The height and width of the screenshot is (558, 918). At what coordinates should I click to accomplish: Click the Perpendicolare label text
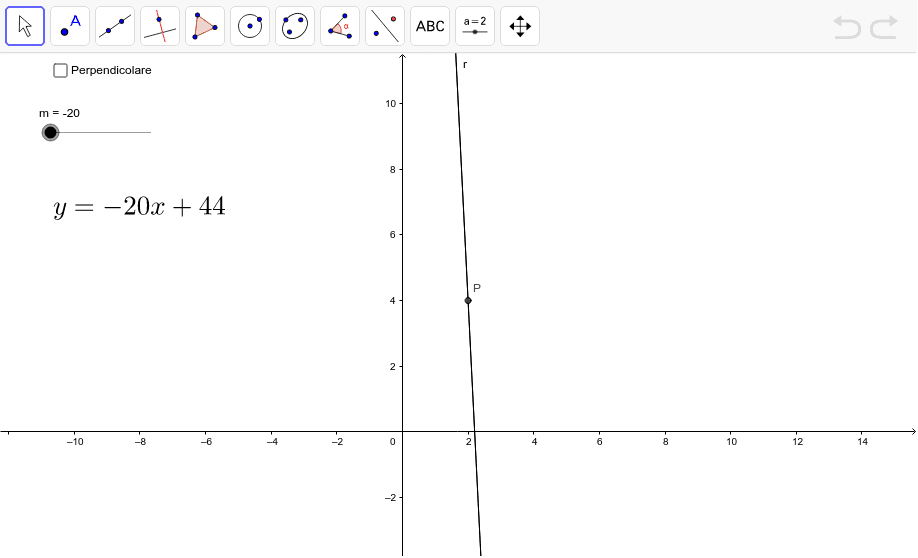[x=111, y=70]
